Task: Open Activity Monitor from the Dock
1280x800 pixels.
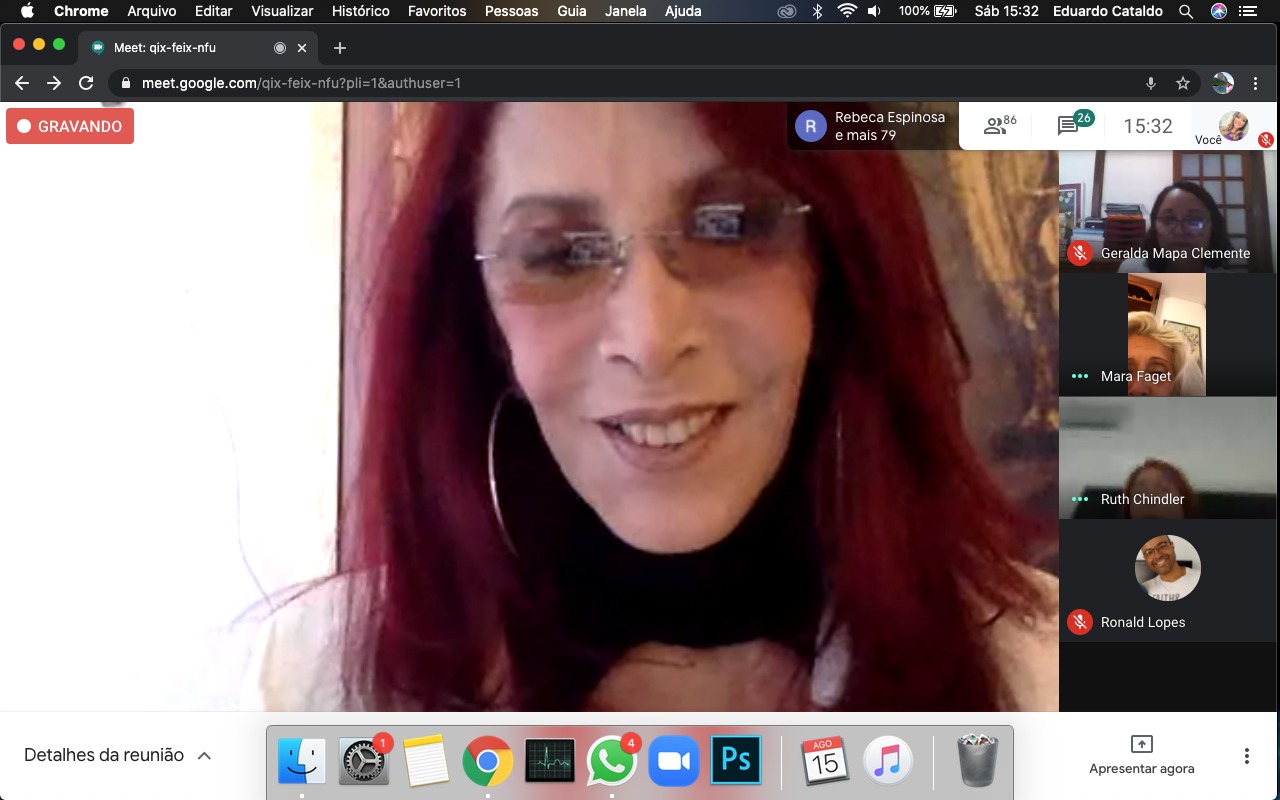Action: click(550, 761)
